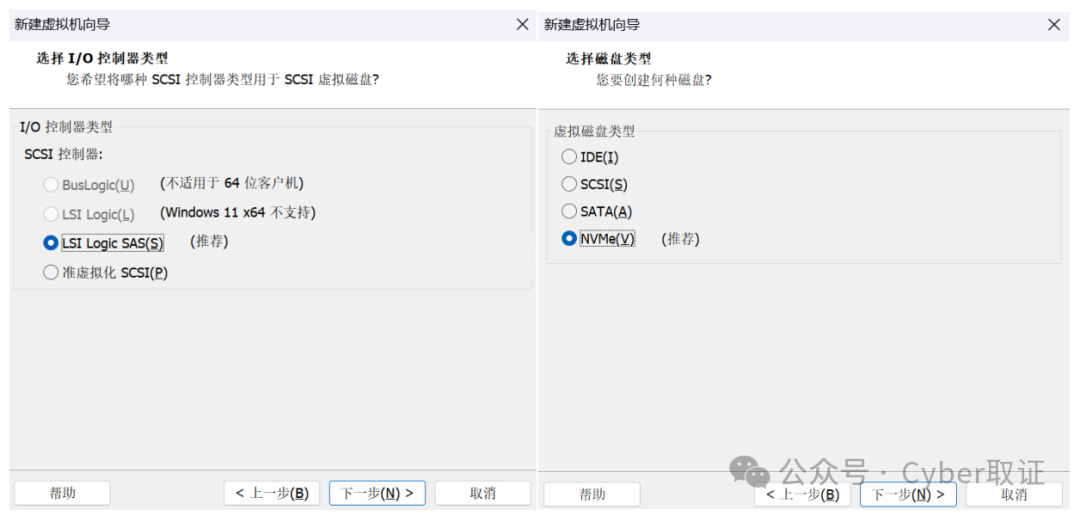The width and height of the screenshot is (1080, 516).
Task: Choose the IDE(I) virtual disk type
Action: pos(569,157)
